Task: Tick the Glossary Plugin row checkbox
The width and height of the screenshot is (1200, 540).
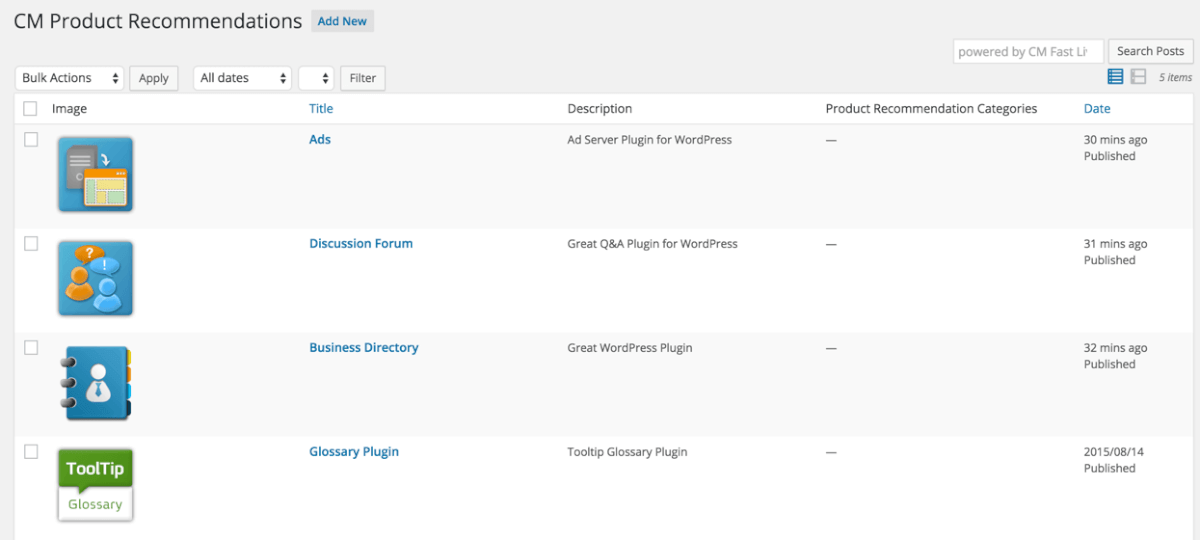Action: point(31,452)
